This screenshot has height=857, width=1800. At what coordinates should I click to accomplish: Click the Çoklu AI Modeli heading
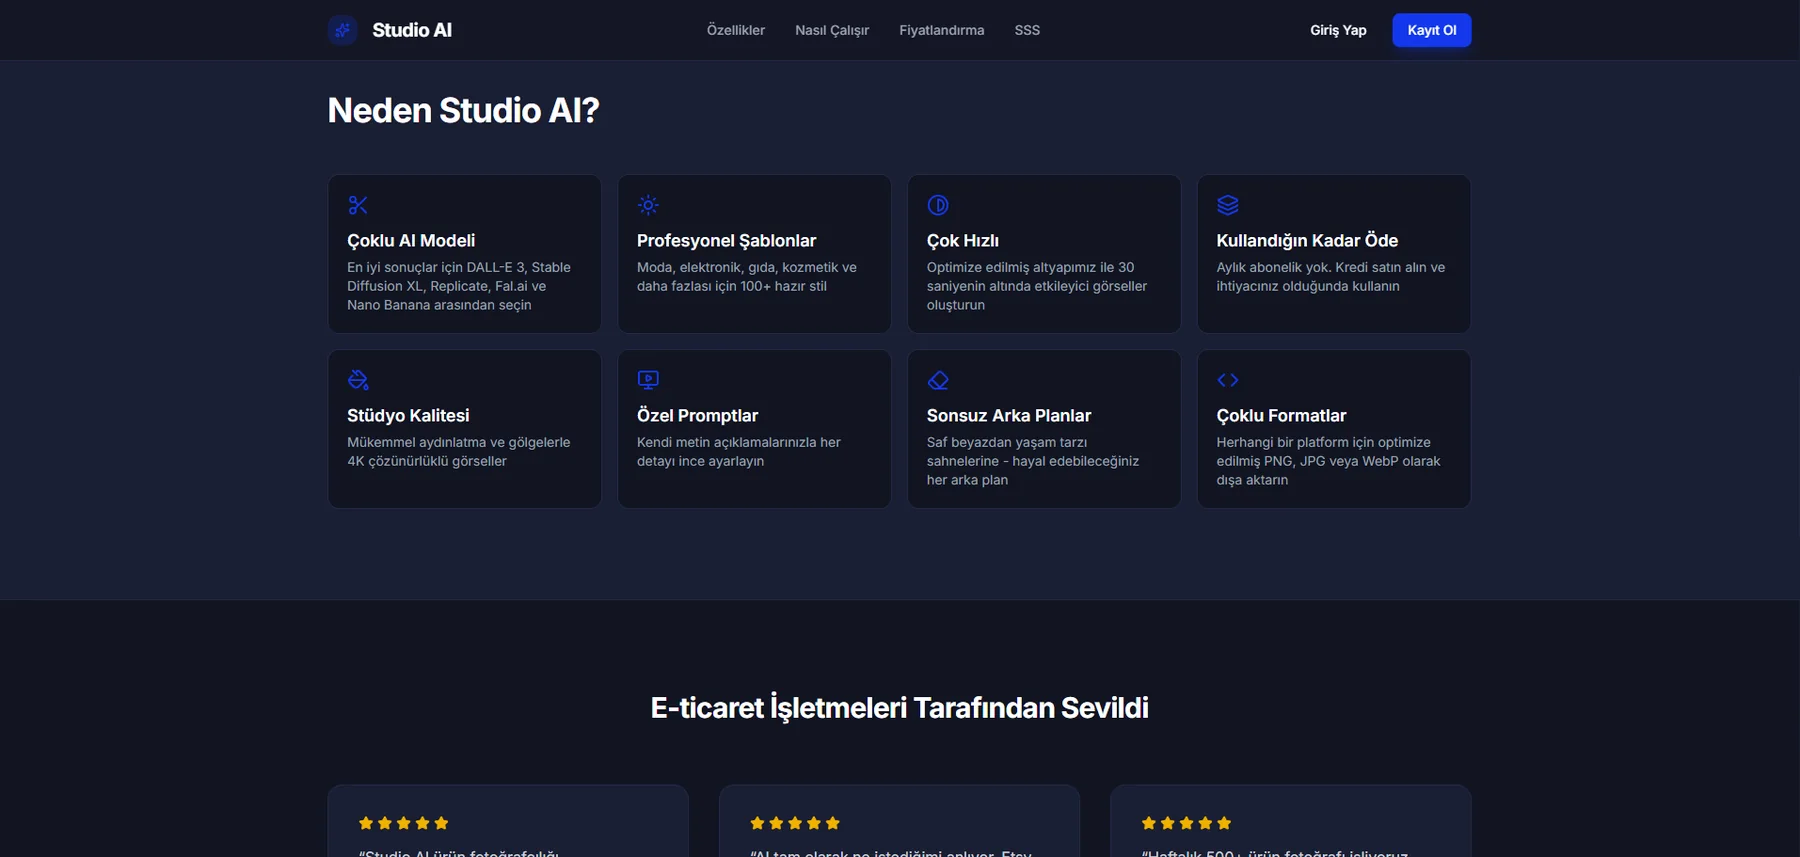411,241
